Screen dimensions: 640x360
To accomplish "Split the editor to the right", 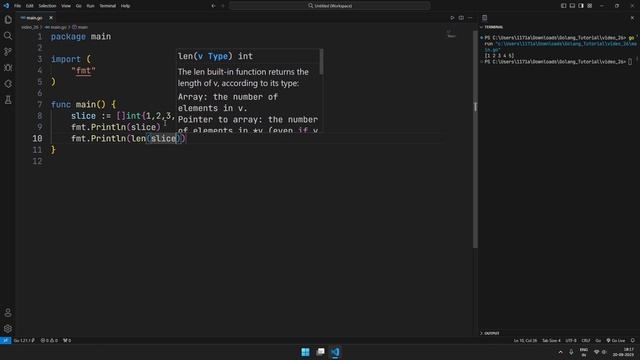I will (x=461, y=18).
